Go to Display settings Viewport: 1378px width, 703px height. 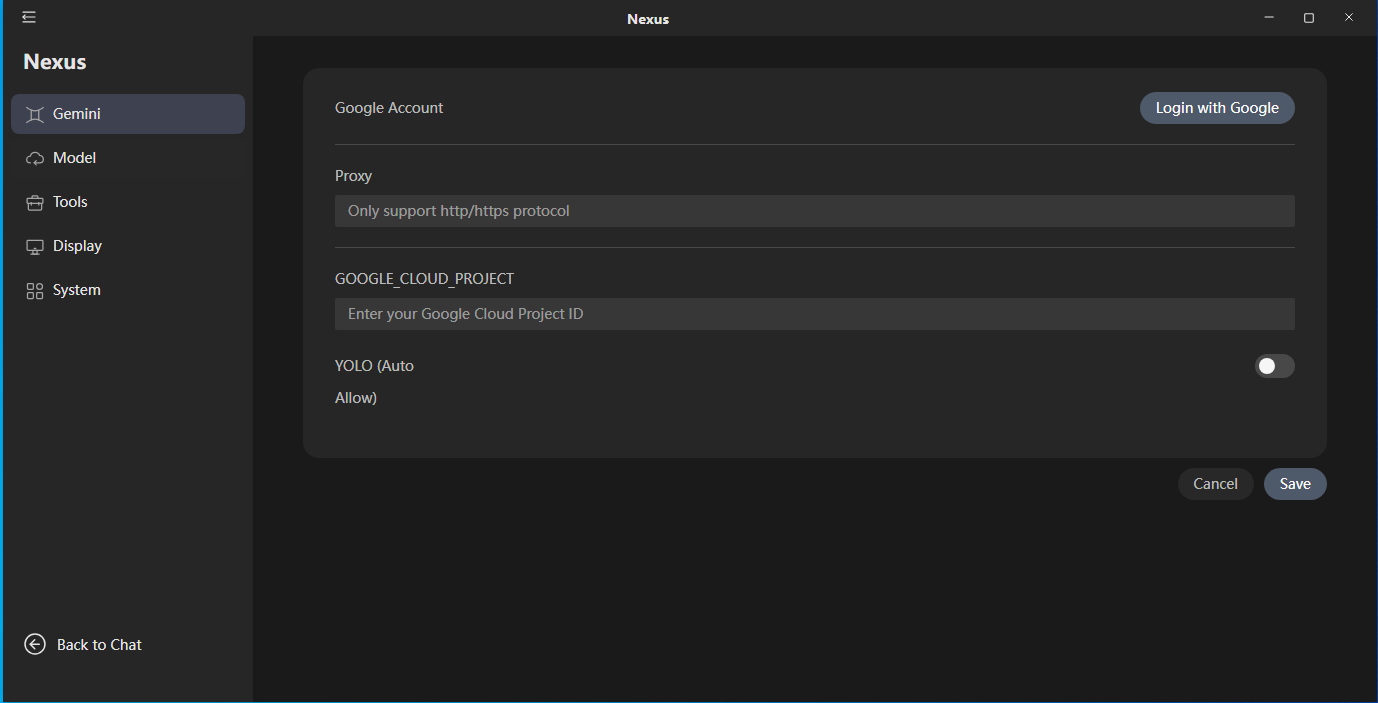[128, 246]
